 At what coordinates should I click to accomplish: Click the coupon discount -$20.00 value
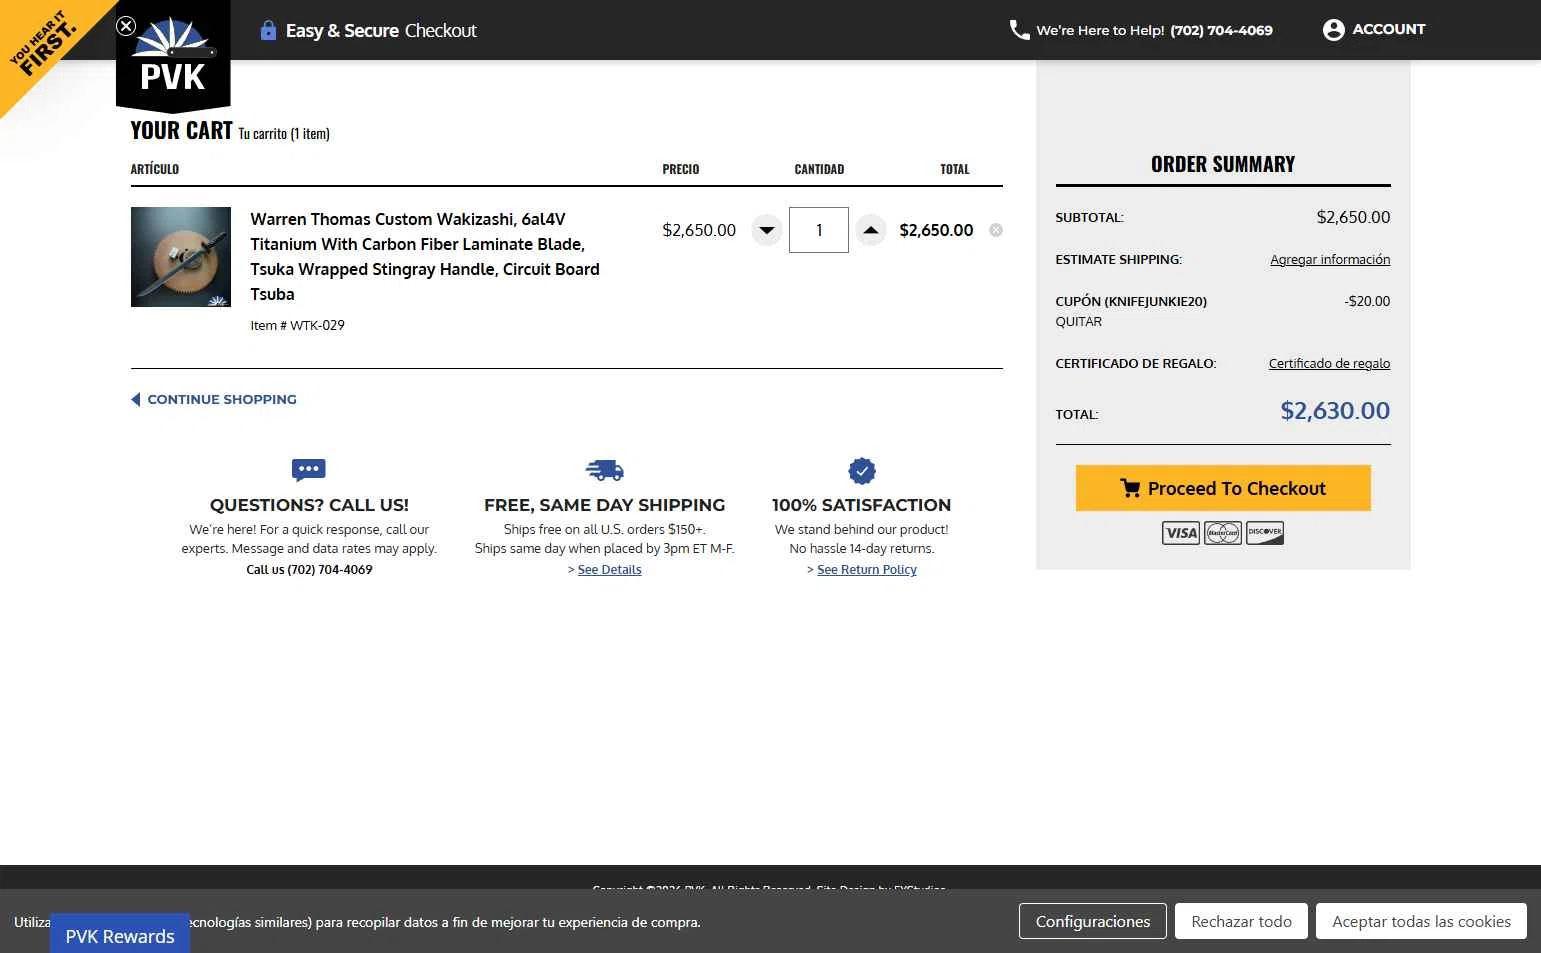tap(1367, 301)
